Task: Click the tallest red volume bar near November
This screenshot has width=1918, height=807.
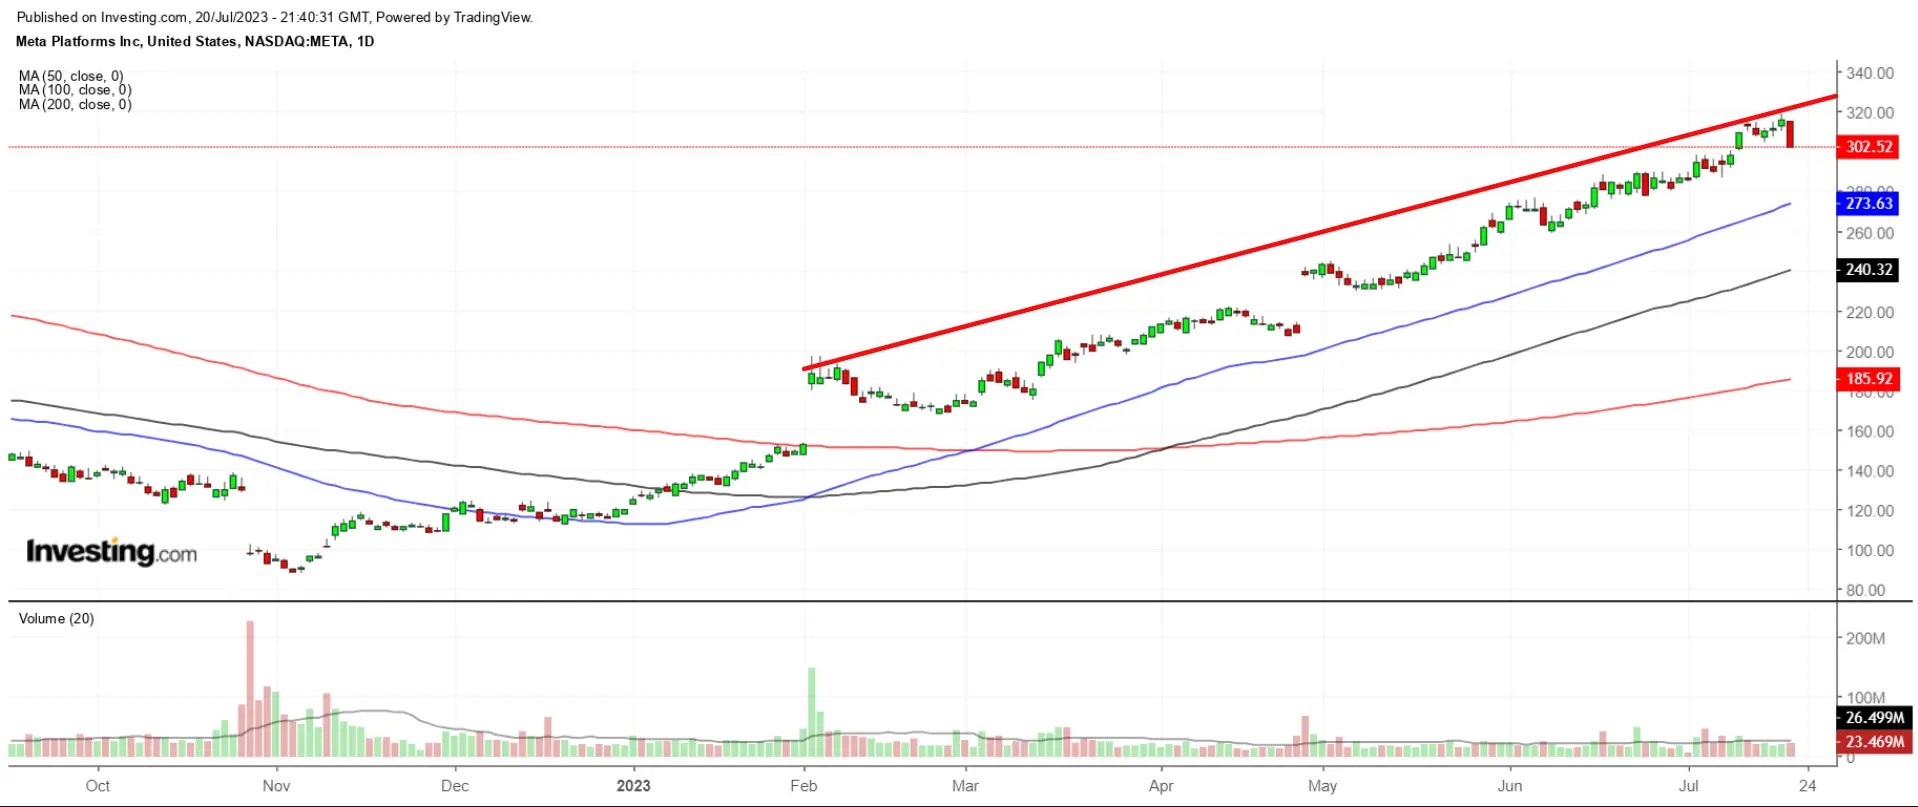Action: tap(250, 689)
